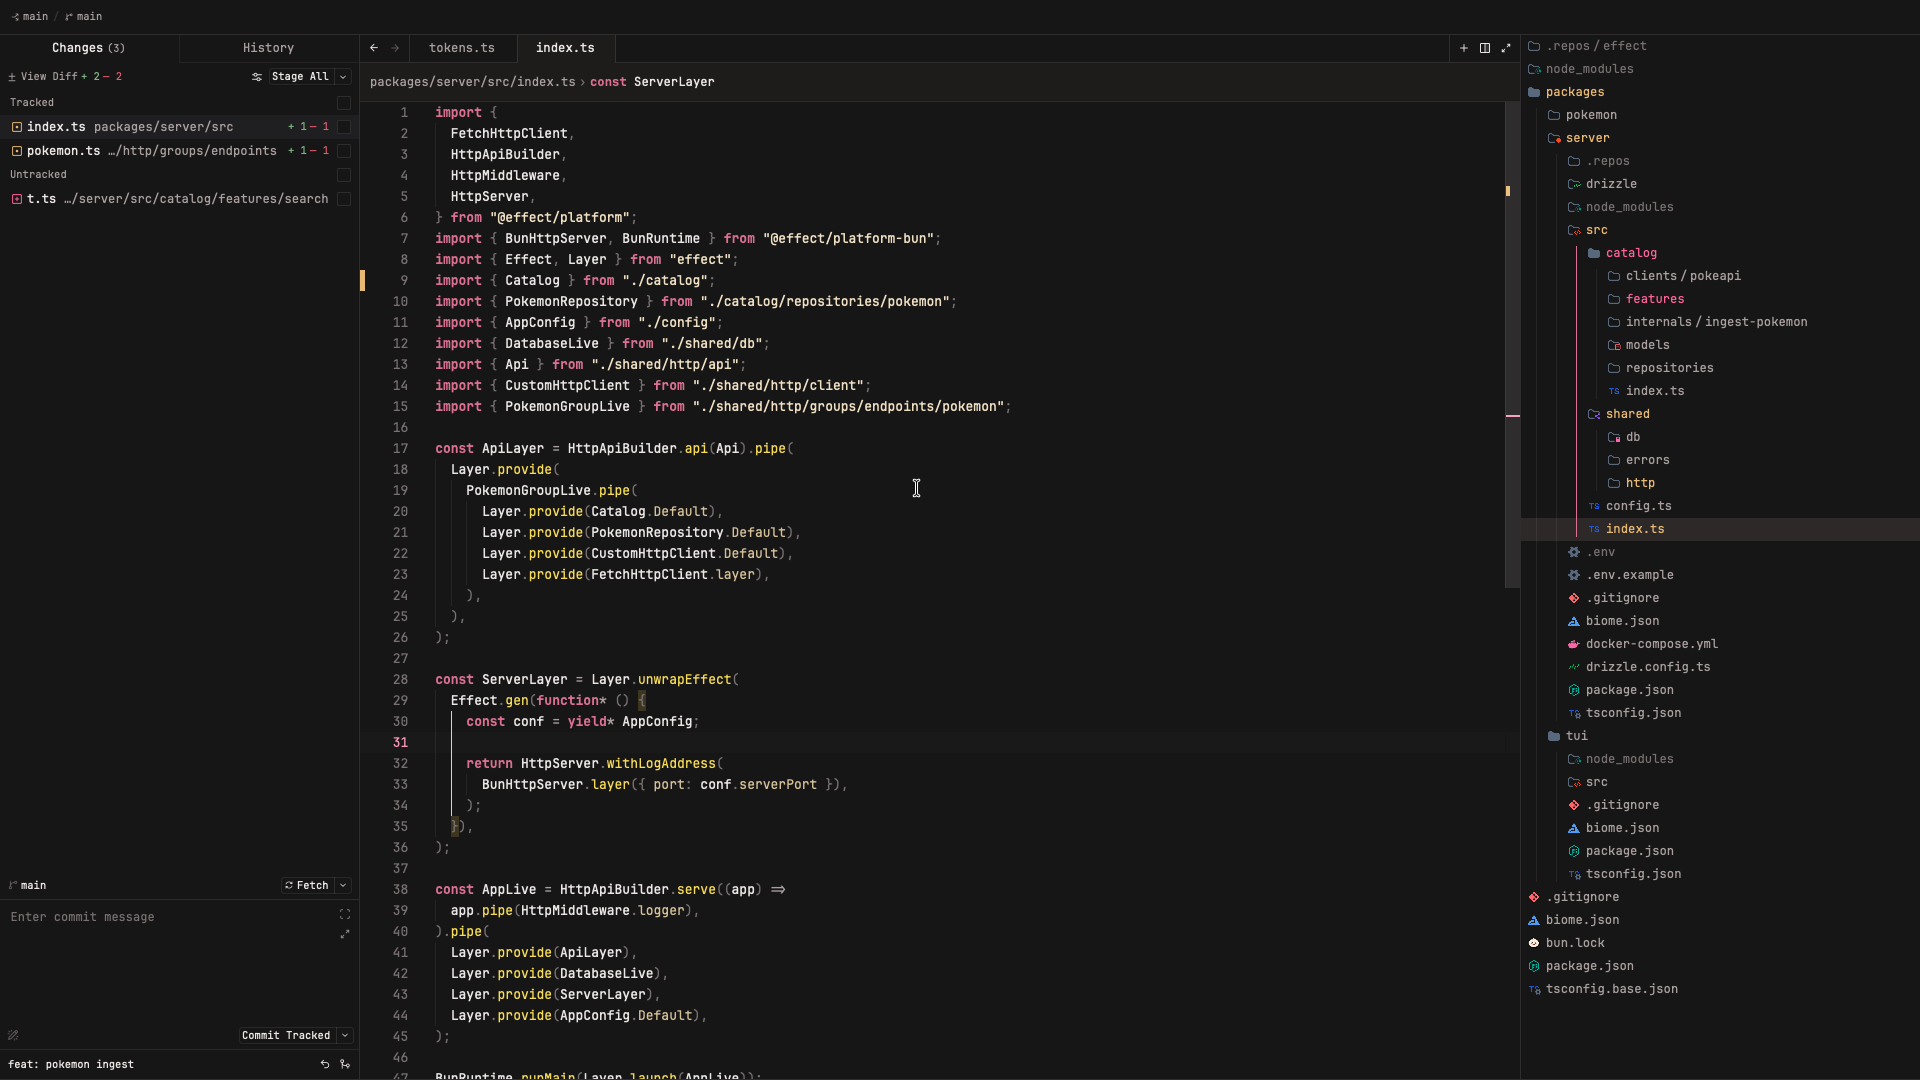This screenshot has height=1080, width=1920.
Task: Stage all Tracked files with the checkbox
Action: click(344, 103)
